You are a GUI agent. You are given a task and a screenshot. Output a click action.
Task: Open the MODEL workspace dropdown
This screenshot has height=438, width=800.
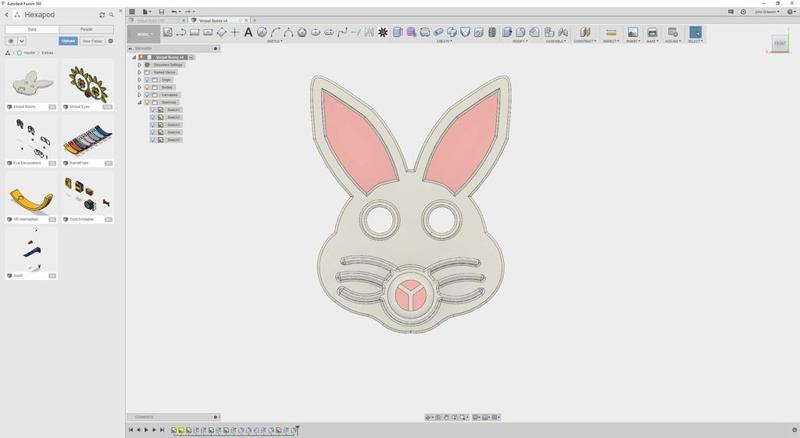point(145,33)
